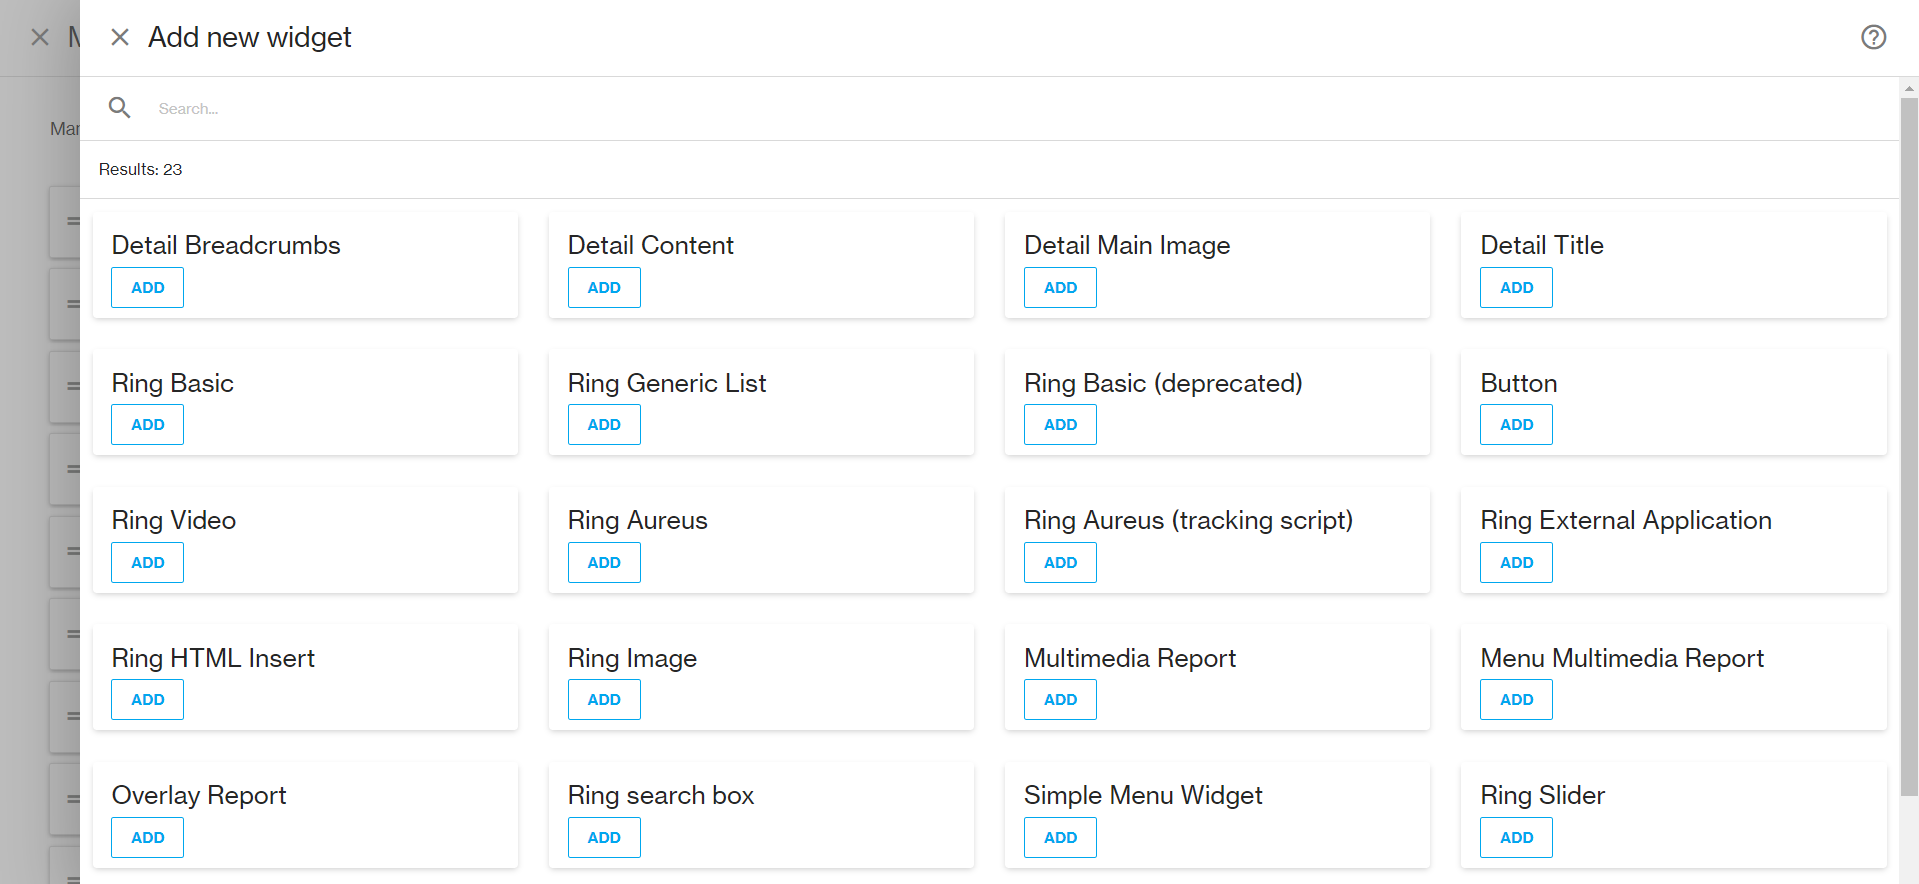
Task: Add the Detail Title widget
Action: click(x=1516, y=288)
